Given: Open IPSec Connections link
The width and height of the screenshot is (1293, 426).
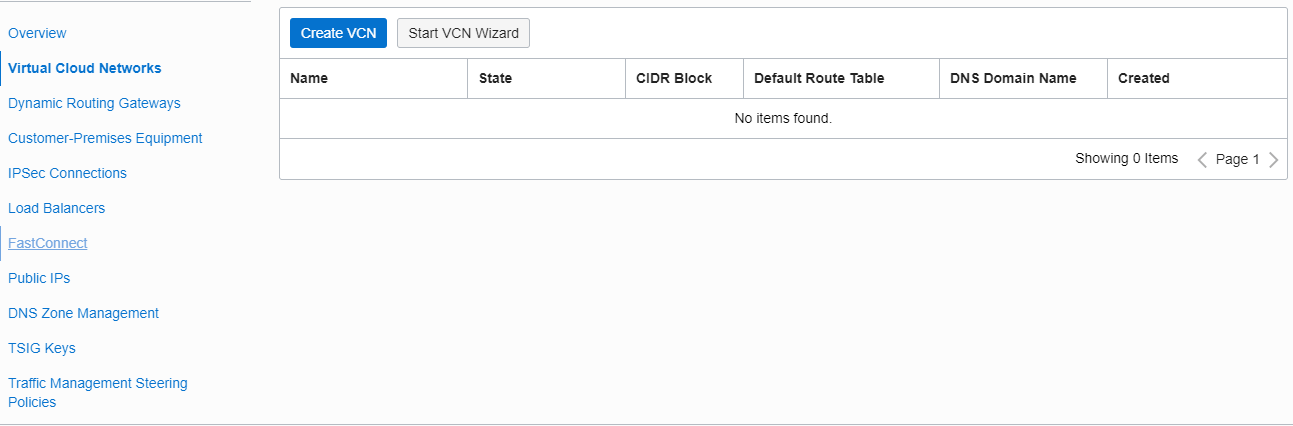Looking at the screenshot, I should pos(67,173).
